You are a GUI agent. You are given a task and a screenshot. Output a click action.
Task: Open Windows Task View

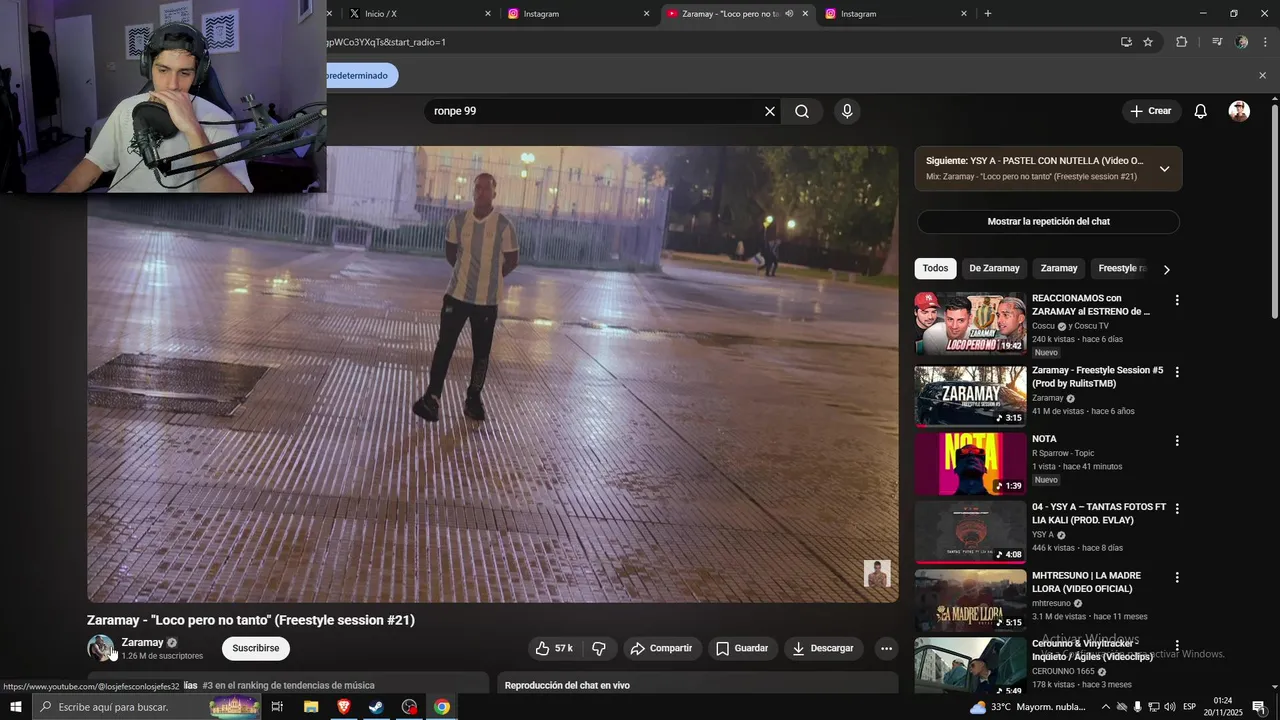click(x=277, y=707)
